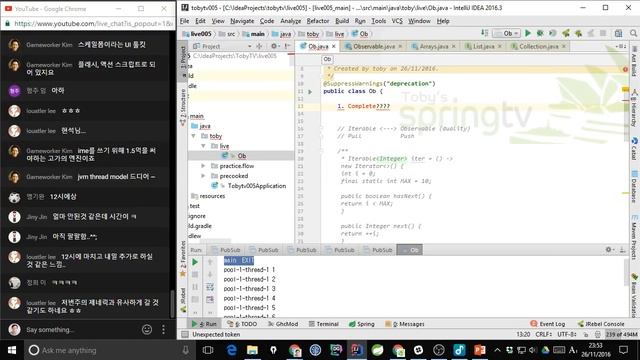Viewport: 640px width, 360px height.
Task: Open Project panel gear settings
Action: pos(274,46)
